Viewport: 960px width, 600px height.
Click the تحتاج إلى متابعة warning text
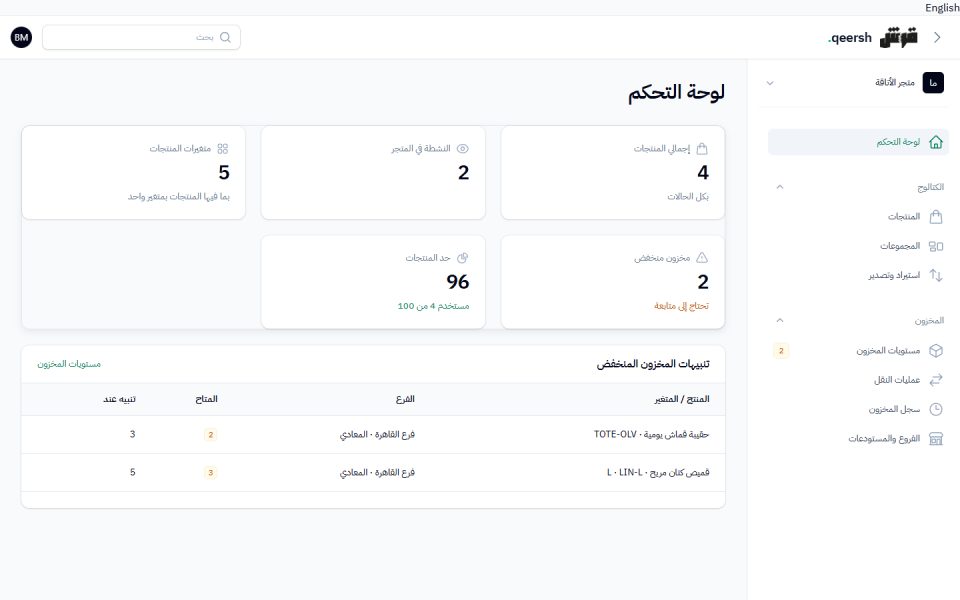pos(681,306)
